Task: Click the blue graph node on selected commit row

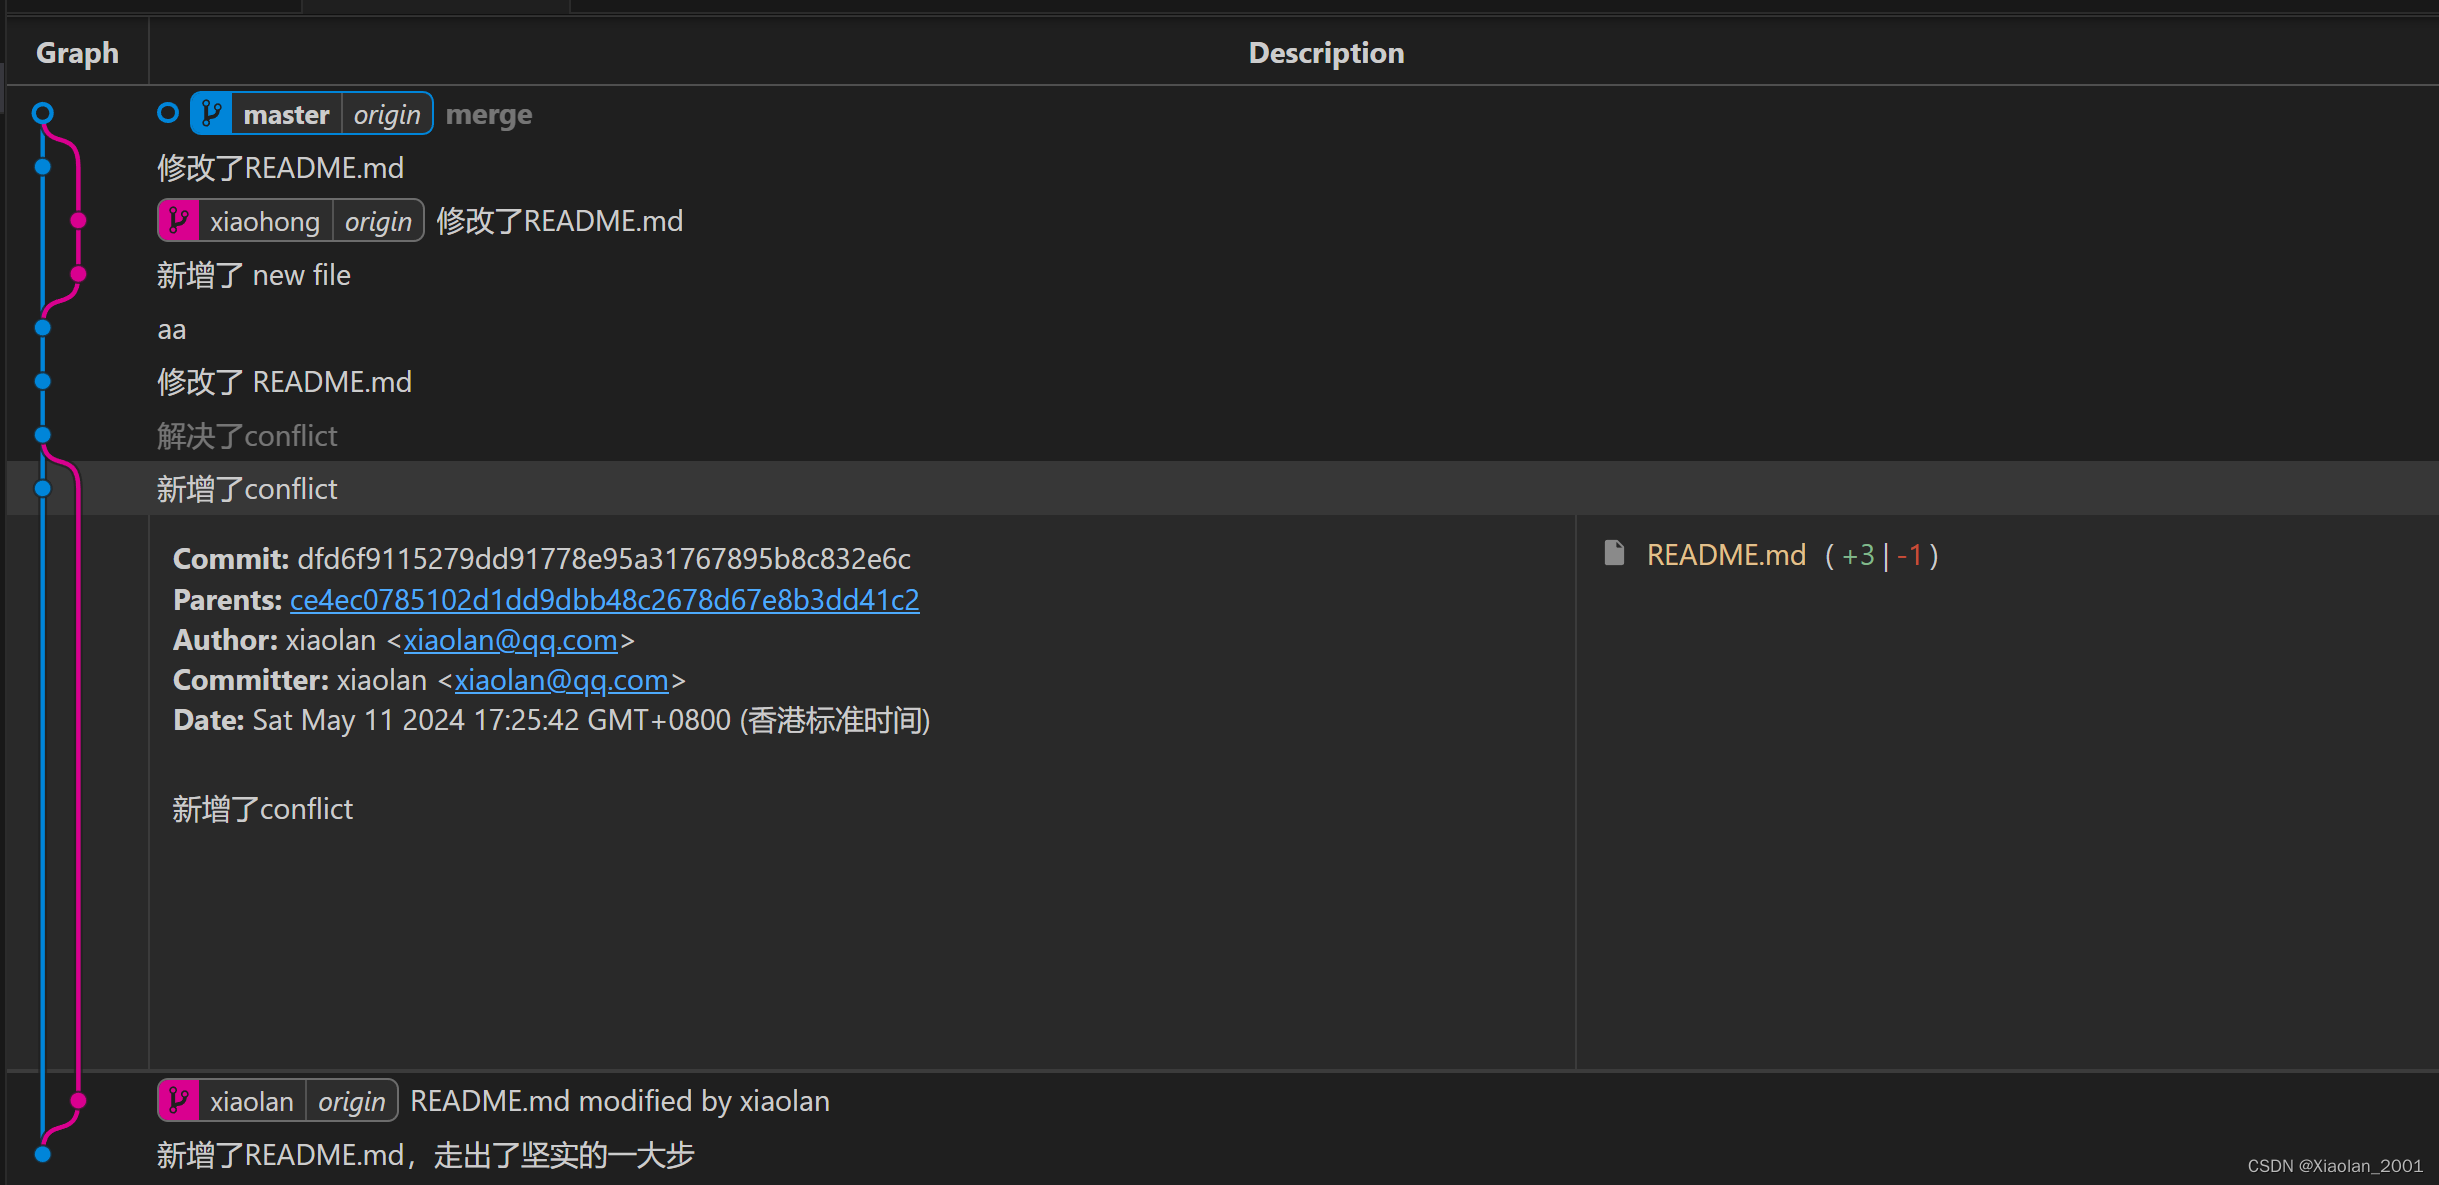Action: coord(42,488)
